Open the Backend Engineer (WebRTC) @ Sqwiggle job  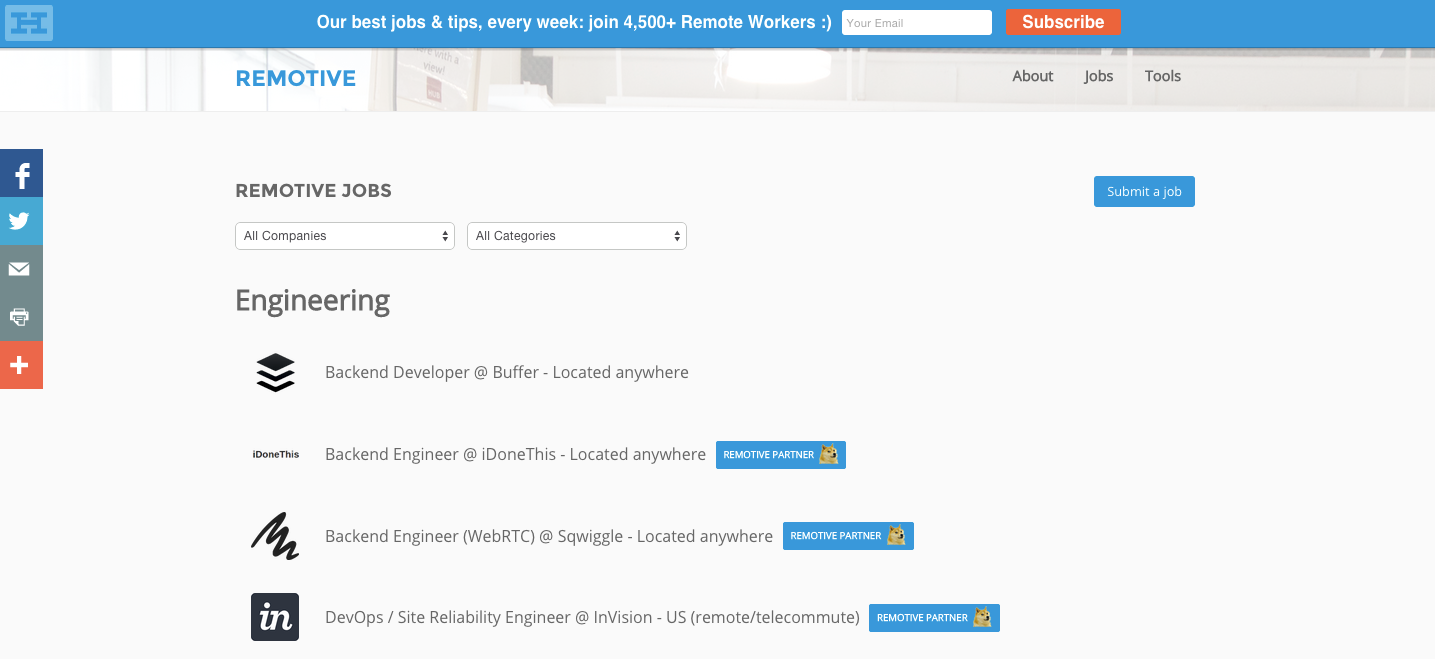[x=549, y=536]
